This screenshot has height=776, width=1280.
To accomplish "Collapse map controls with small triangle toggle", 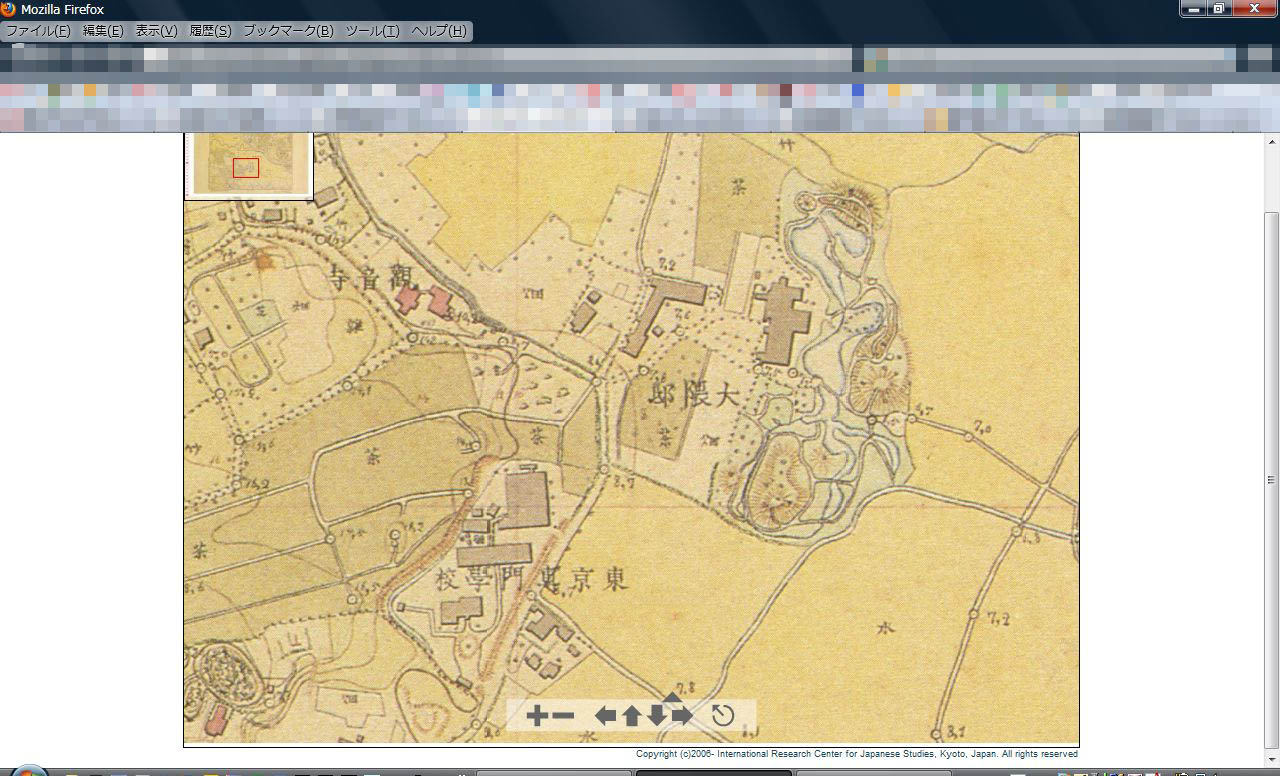I will click(672, 697).
